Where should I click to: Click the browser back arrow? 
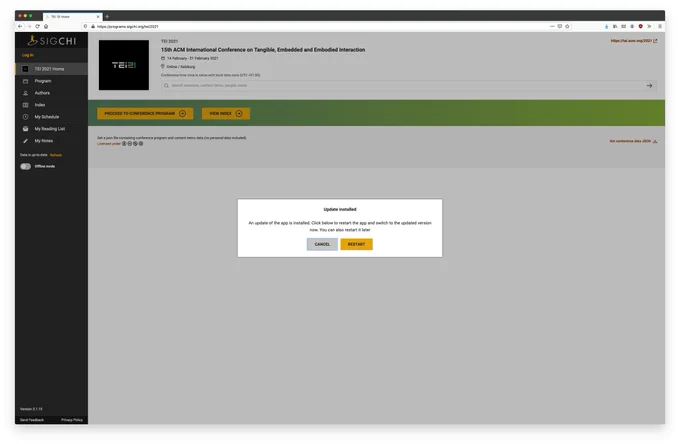(20, 26)
